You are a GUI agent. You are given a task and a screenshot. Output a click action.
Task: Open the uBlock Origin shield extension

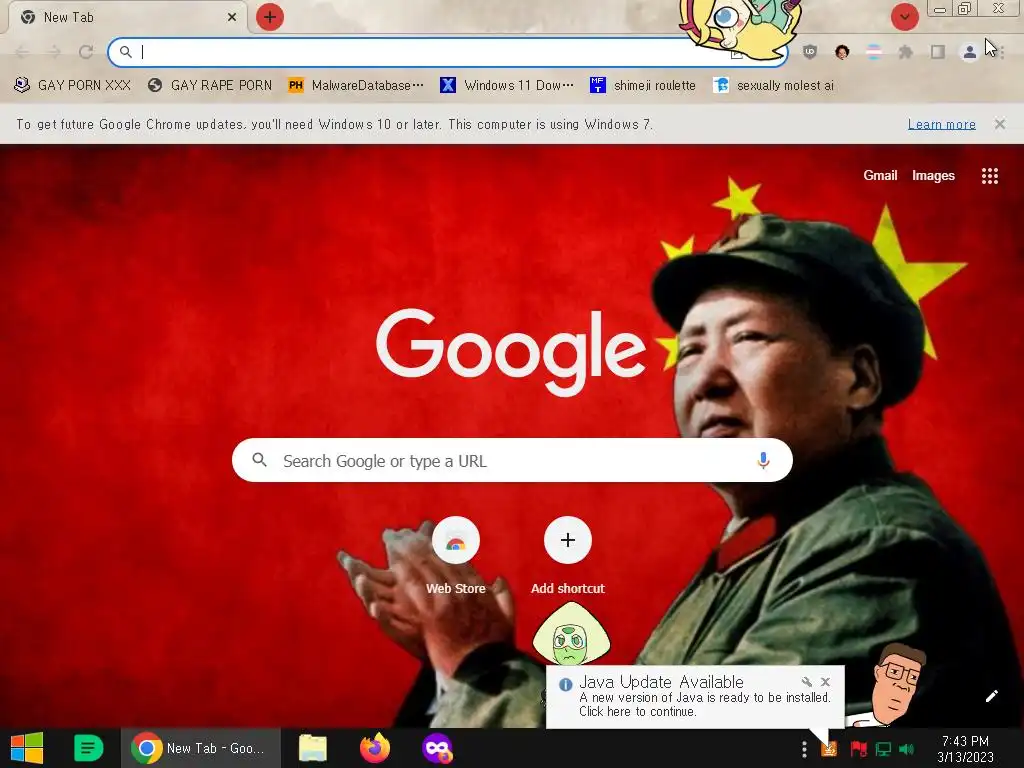pos(810,52)
